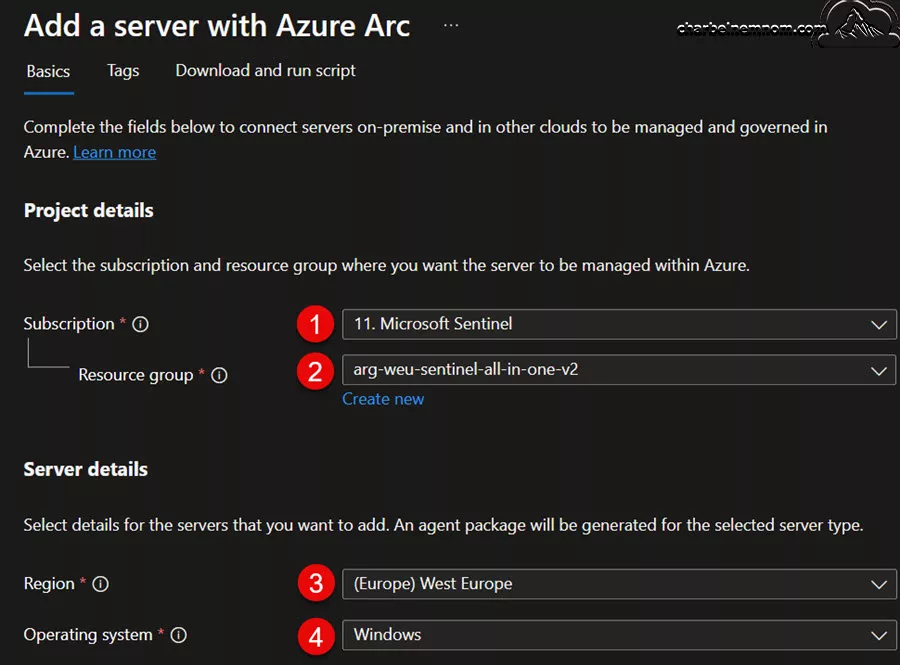Open the Basics tab
This screenshot has width=900, height=665.
48,71
